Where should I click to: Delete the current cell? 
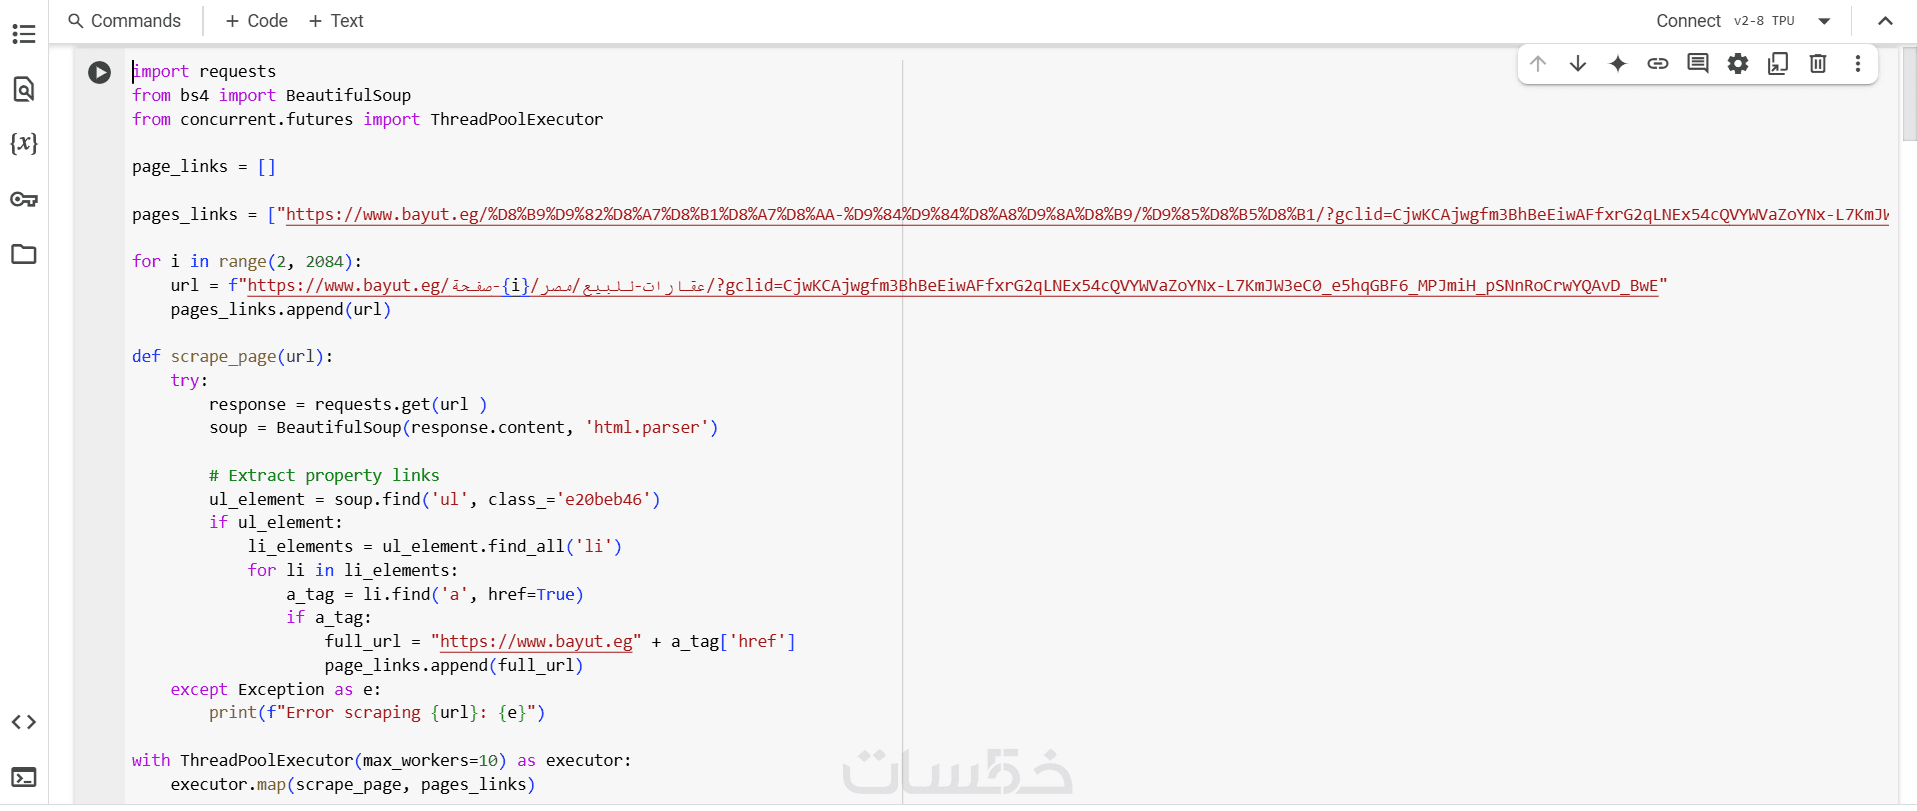[x=1818, y=64]
